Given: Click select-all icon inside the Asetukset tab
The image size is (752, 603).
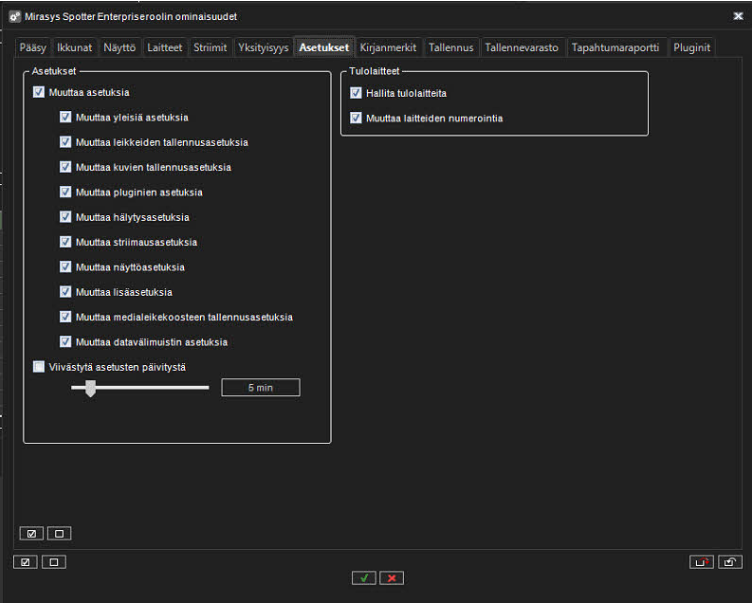Looking at the screenshot, I should pyautogui.click(x=31, y=533).
